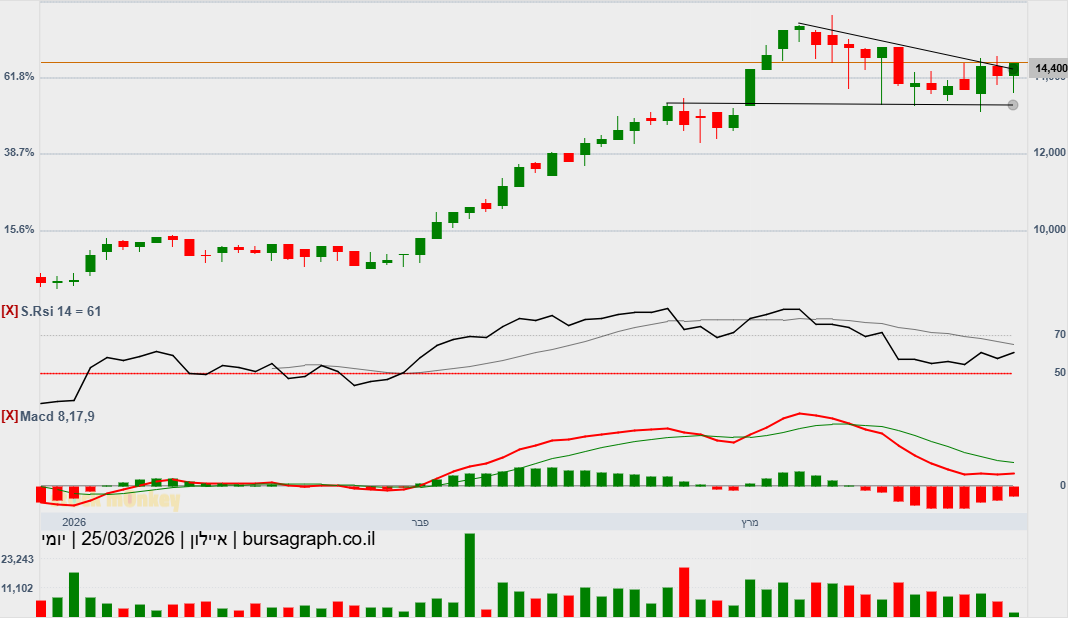Click the RSI 50 level label
The height and width of the screenshot is (618, 1068).
coord(1059,373)
